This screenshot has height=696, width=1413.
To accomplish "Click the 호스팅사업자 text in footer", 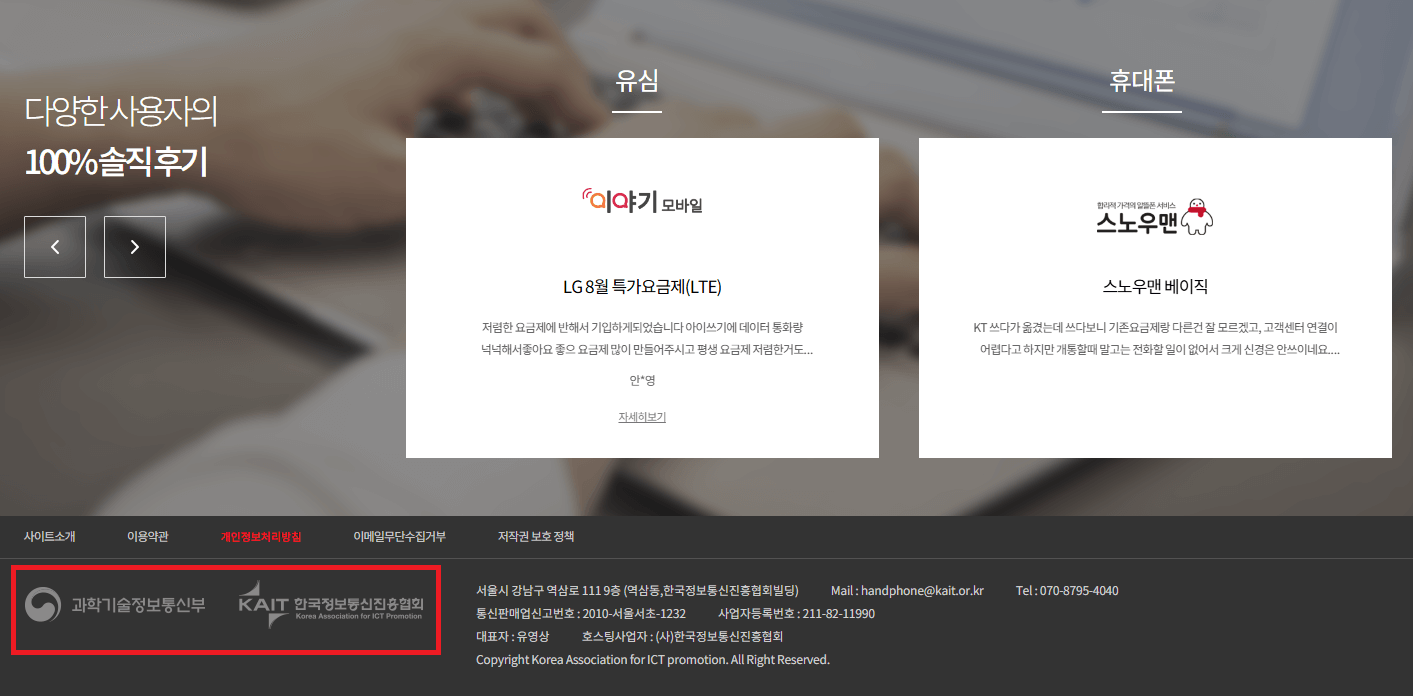I will (682, 637).
